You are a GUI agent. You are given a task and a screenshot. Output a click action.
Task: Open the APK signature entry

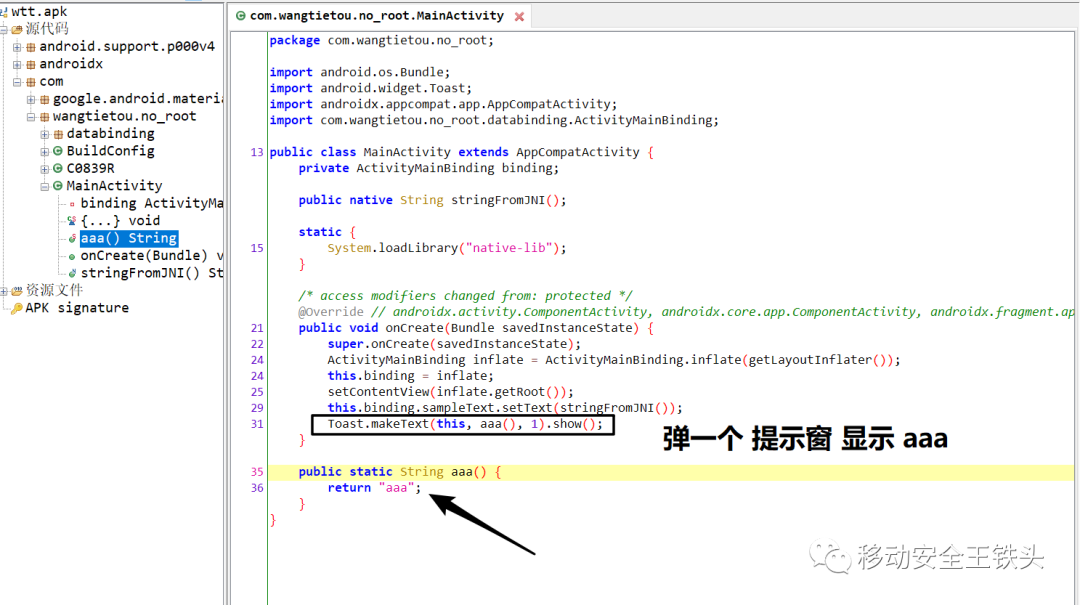[77, 307]
